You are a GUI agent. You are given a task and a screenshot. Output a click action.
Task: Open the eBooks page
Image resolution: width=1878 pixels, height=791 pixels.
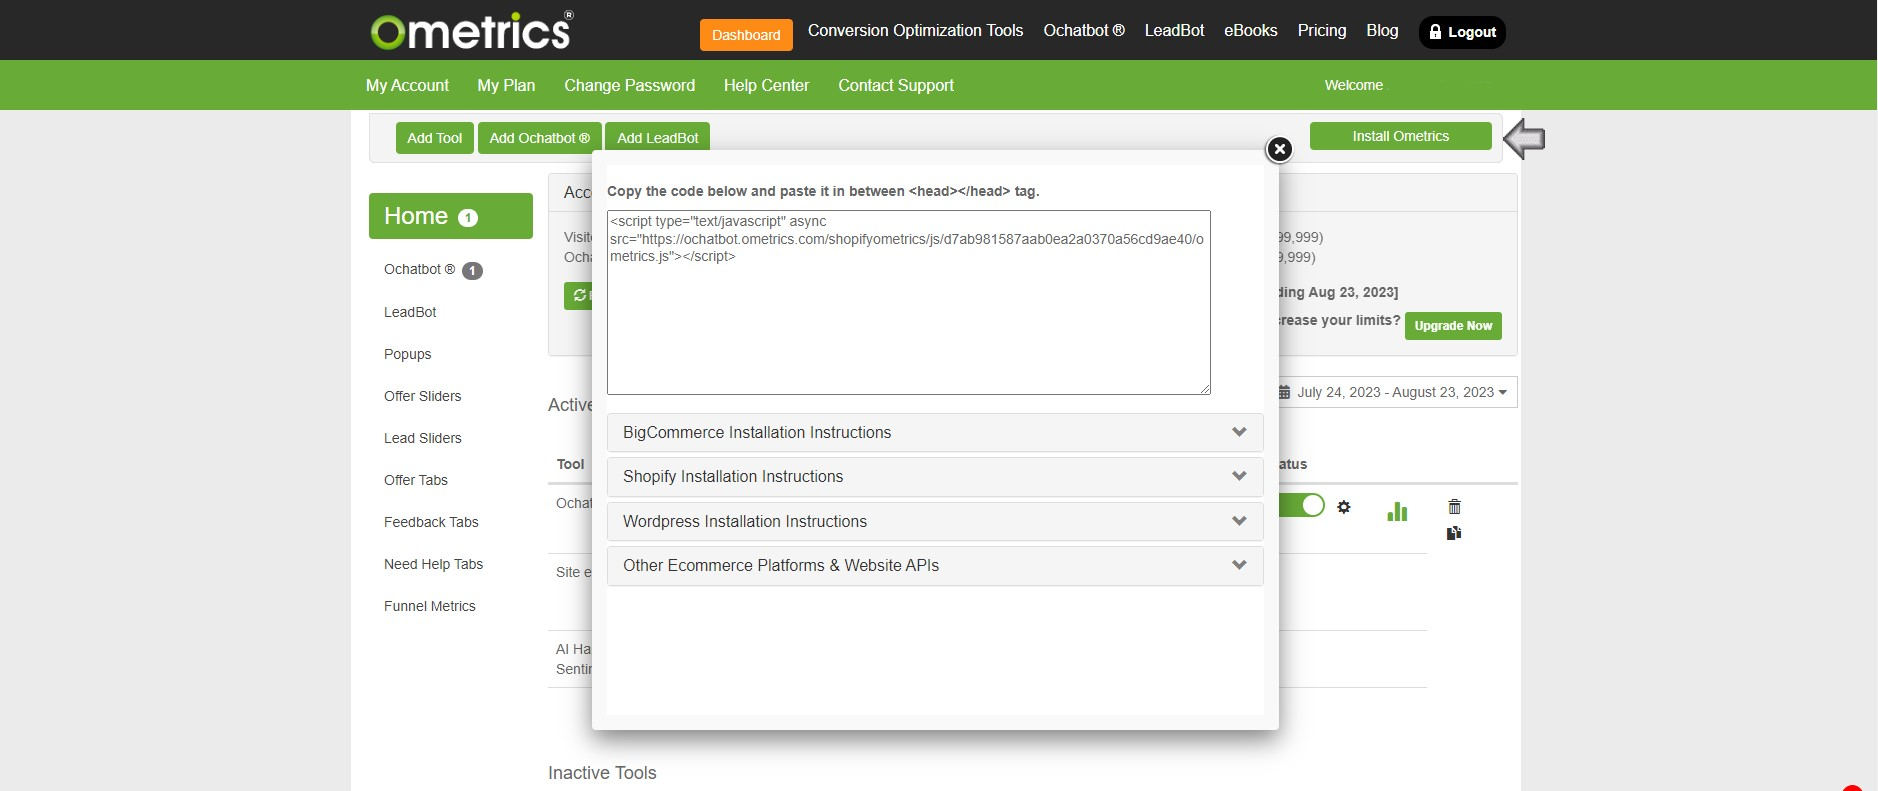coord(1251,31)
